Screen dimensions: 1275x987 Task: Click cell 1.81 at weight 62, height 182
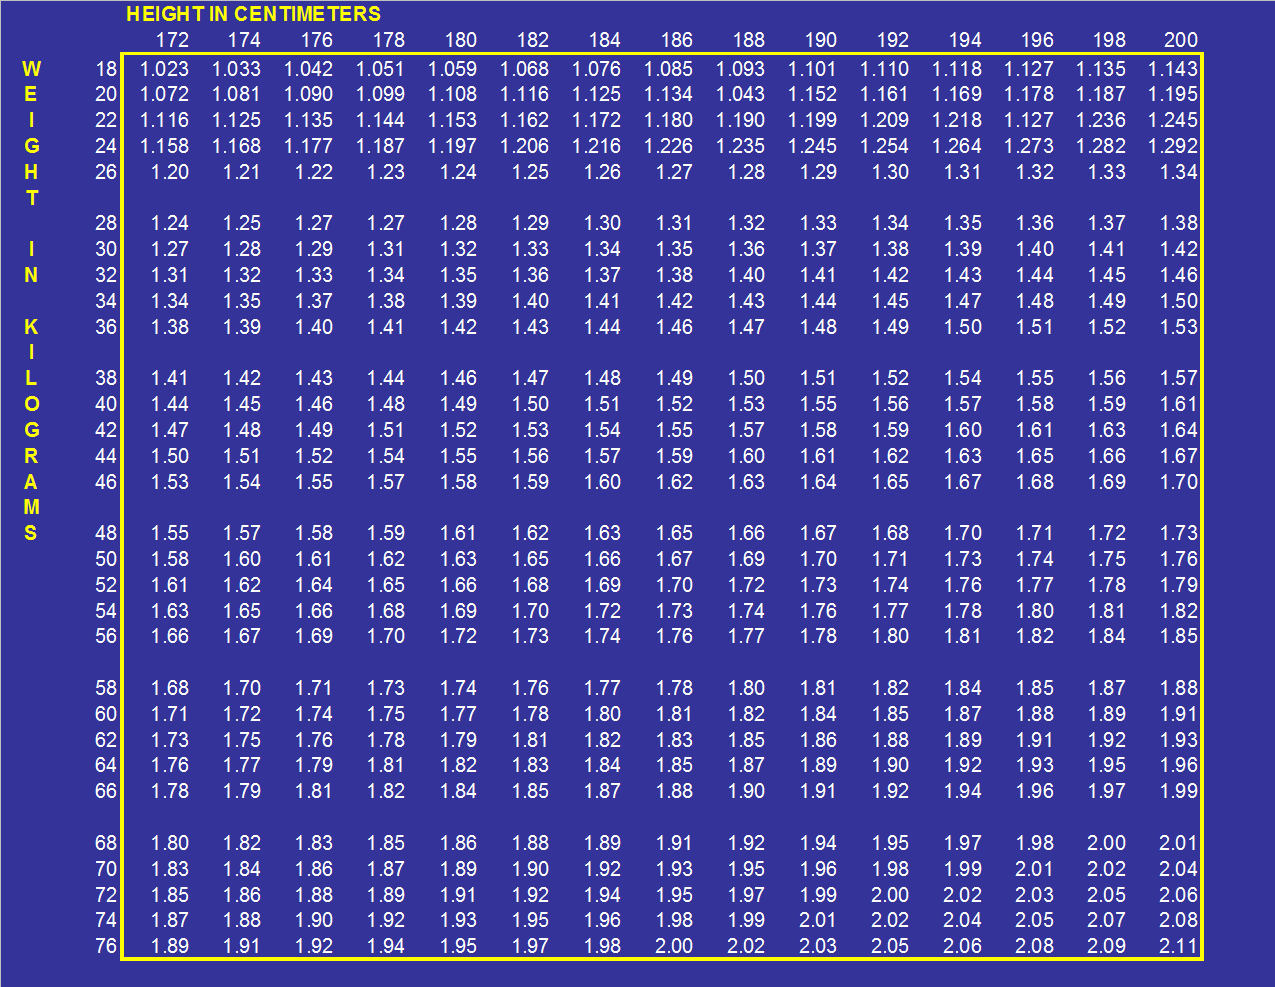pos(530,740)
